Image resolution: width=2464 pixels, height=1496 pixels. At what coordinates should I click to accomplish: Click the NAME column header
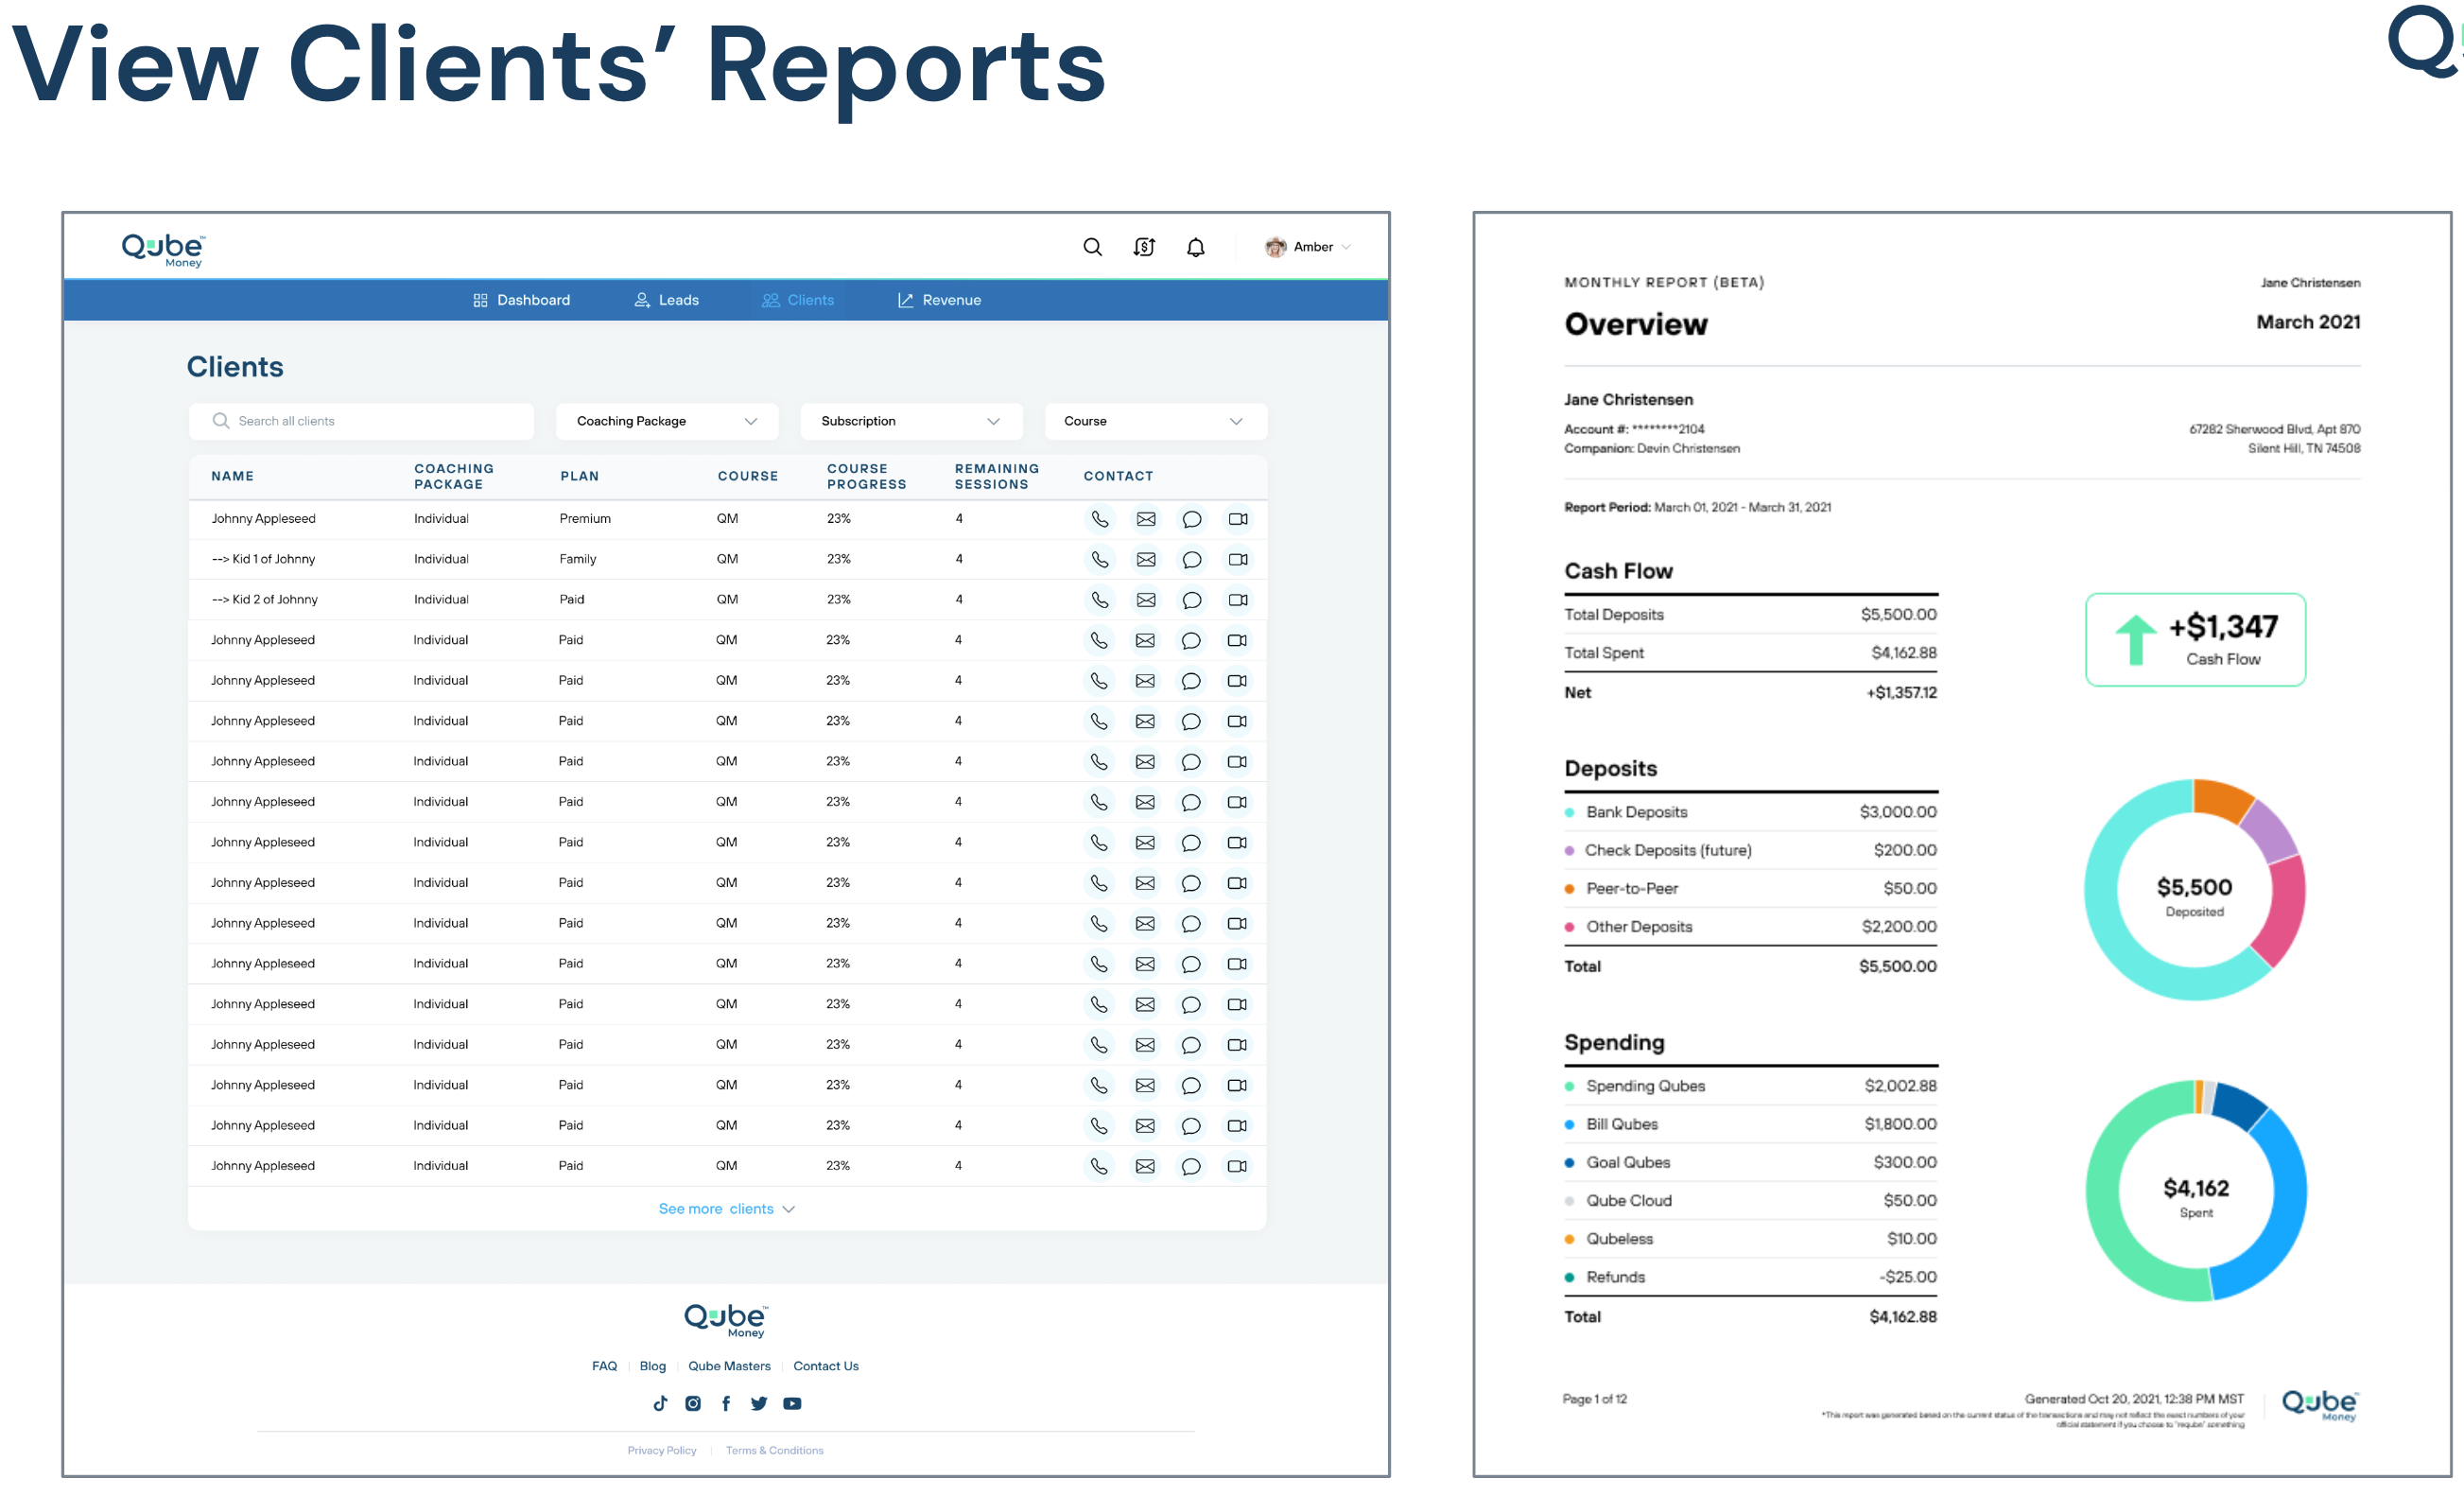[232, 476]
